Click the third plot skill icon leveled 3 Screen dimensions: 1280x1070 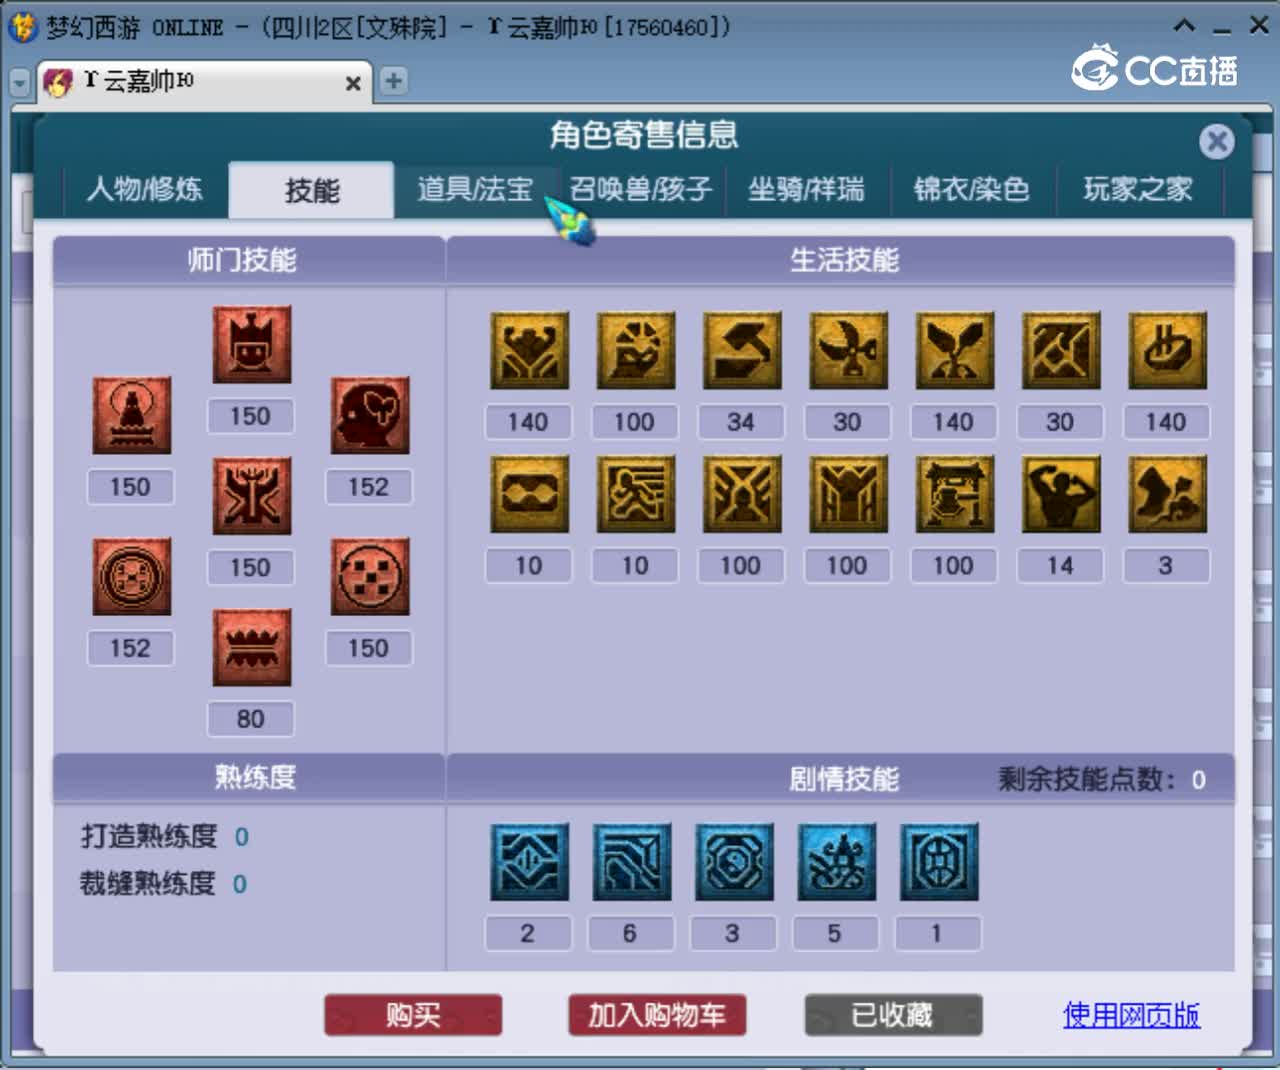point(734,862)
